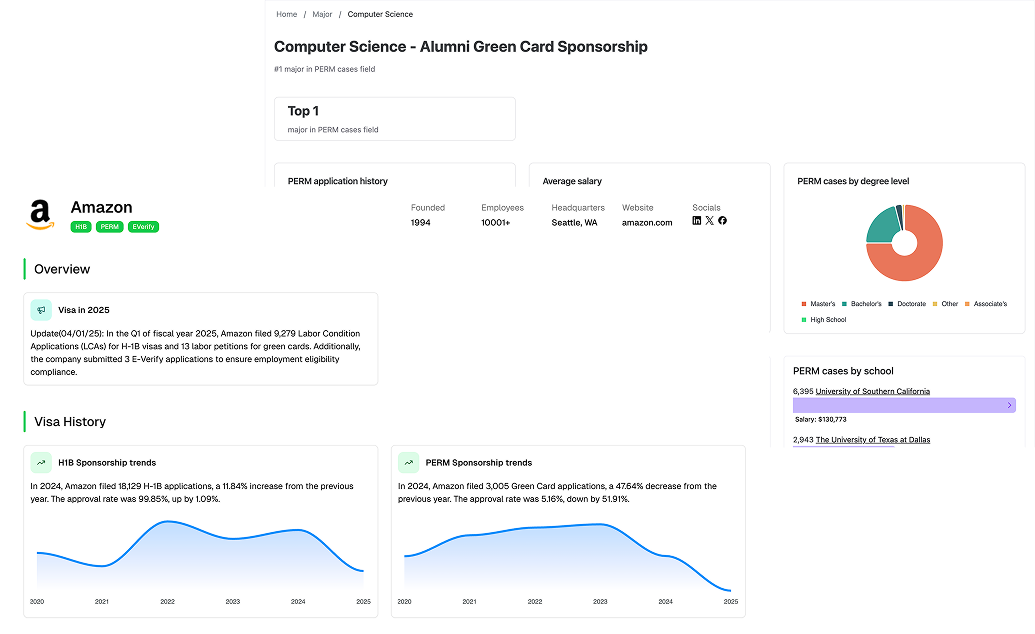Toggle the Other legend swatch

[935, 304]
